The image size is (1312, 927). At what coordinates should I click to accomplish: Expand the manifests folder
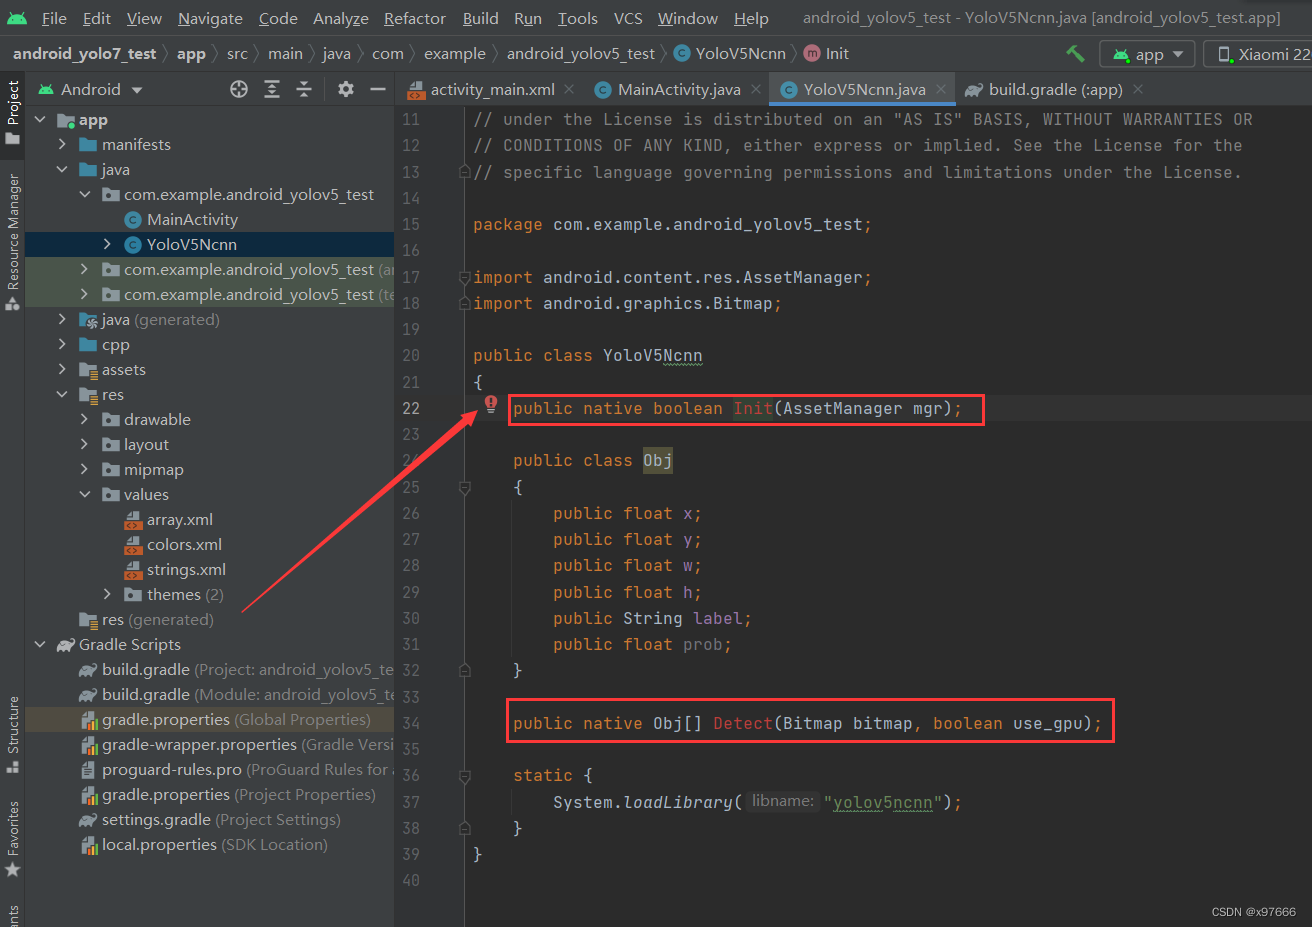pos(62,144)
